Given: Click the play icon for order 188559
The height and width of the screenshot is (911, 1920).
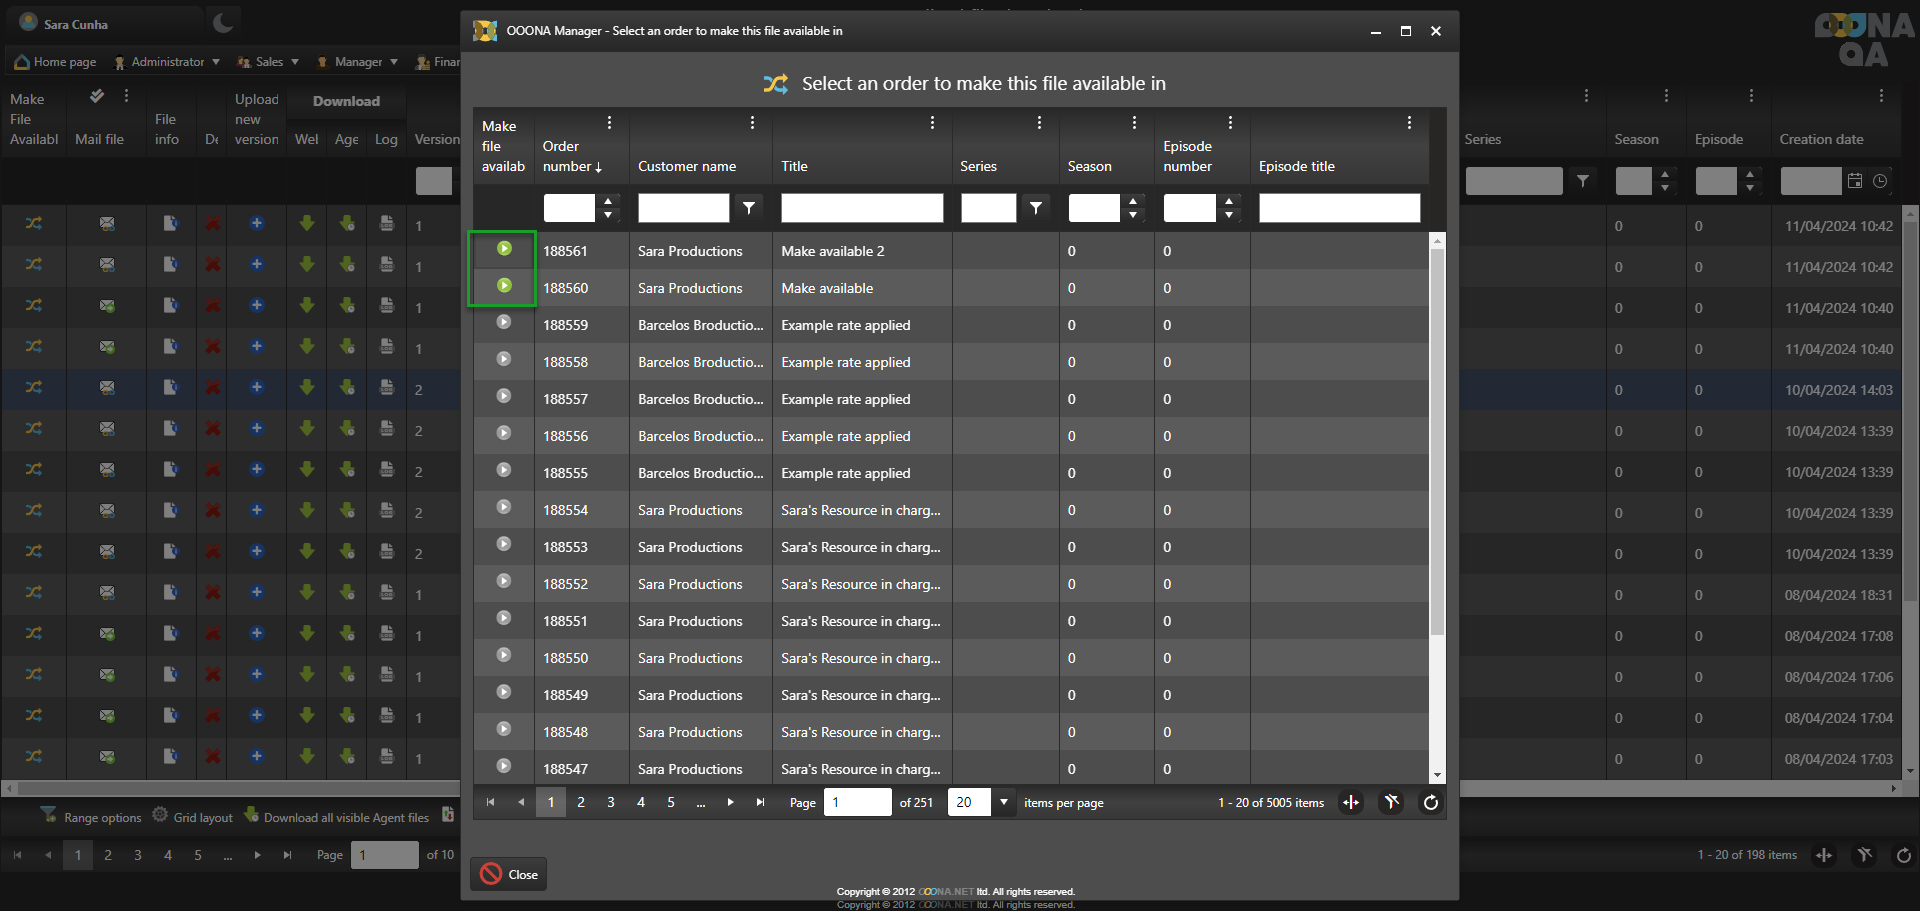Looking at the screenshot, I should 504,323.
